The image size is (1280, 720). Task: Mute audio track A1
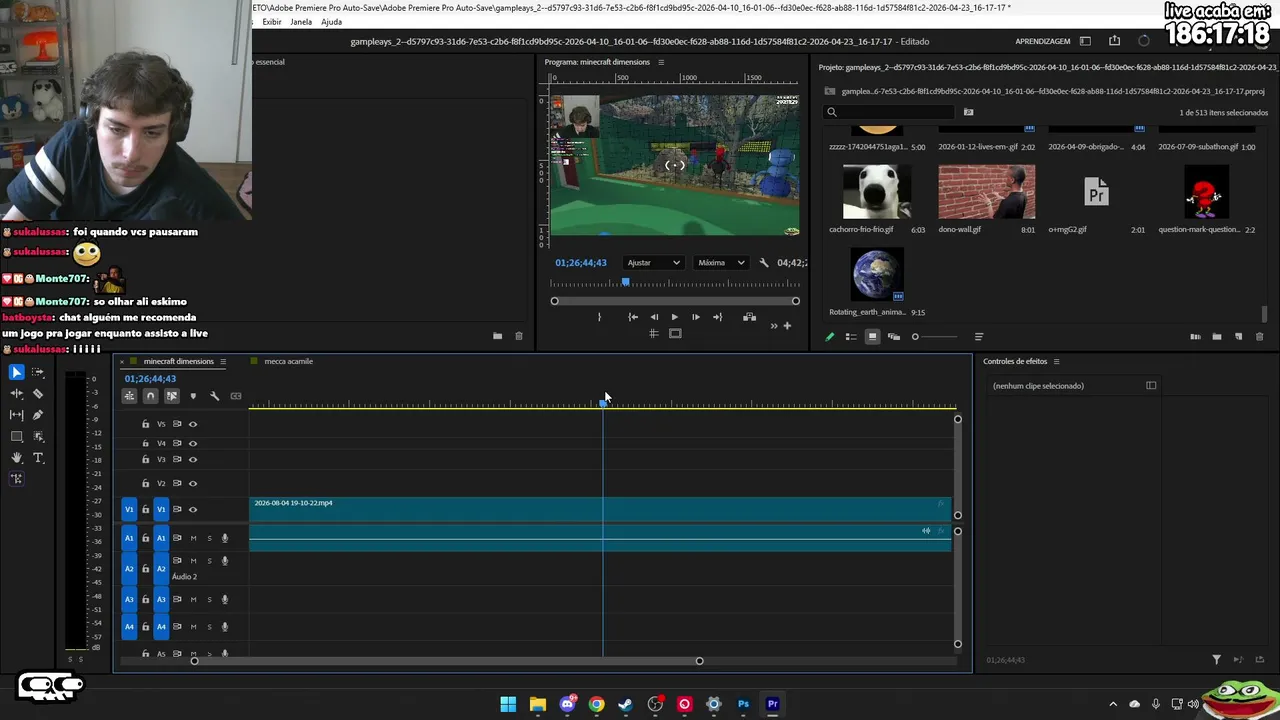pyautogui.click(x=193, y=538)
